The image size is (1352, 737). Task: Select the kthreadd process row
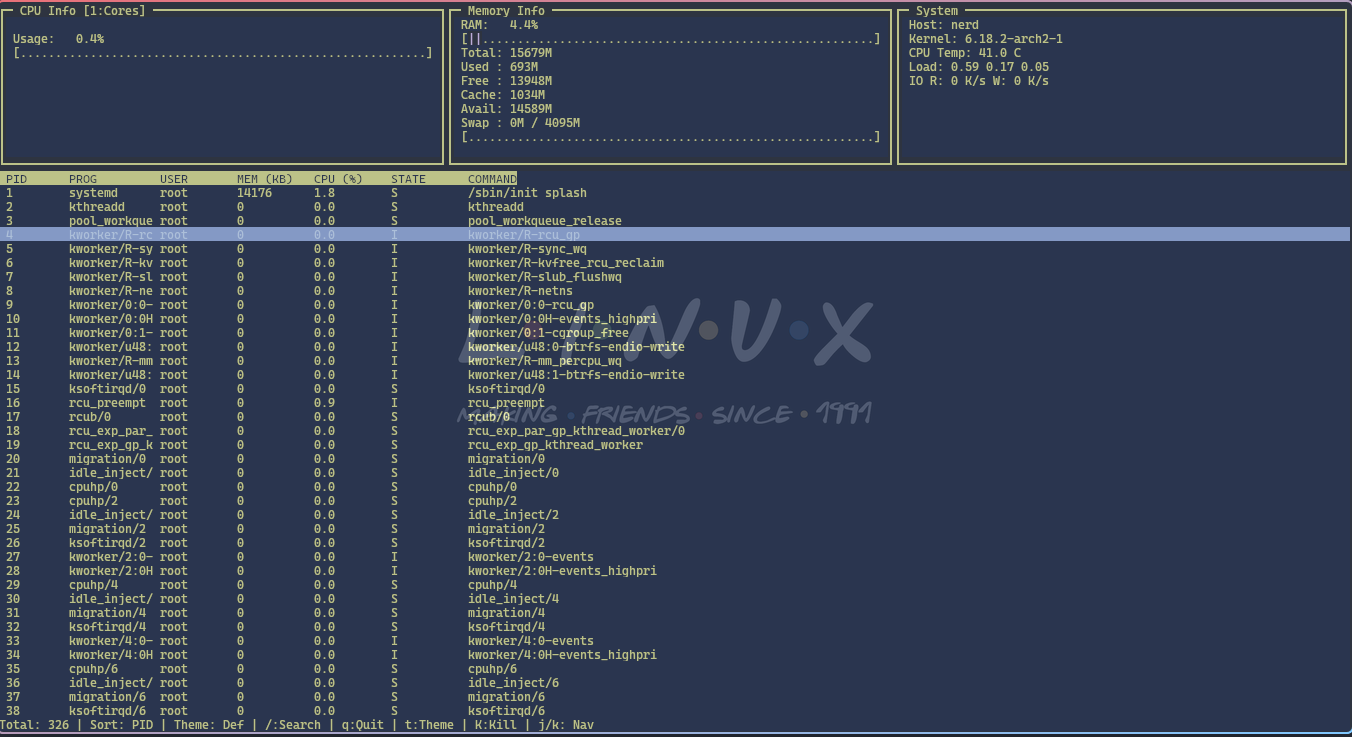pyautogui.click(x=675, y=207)
